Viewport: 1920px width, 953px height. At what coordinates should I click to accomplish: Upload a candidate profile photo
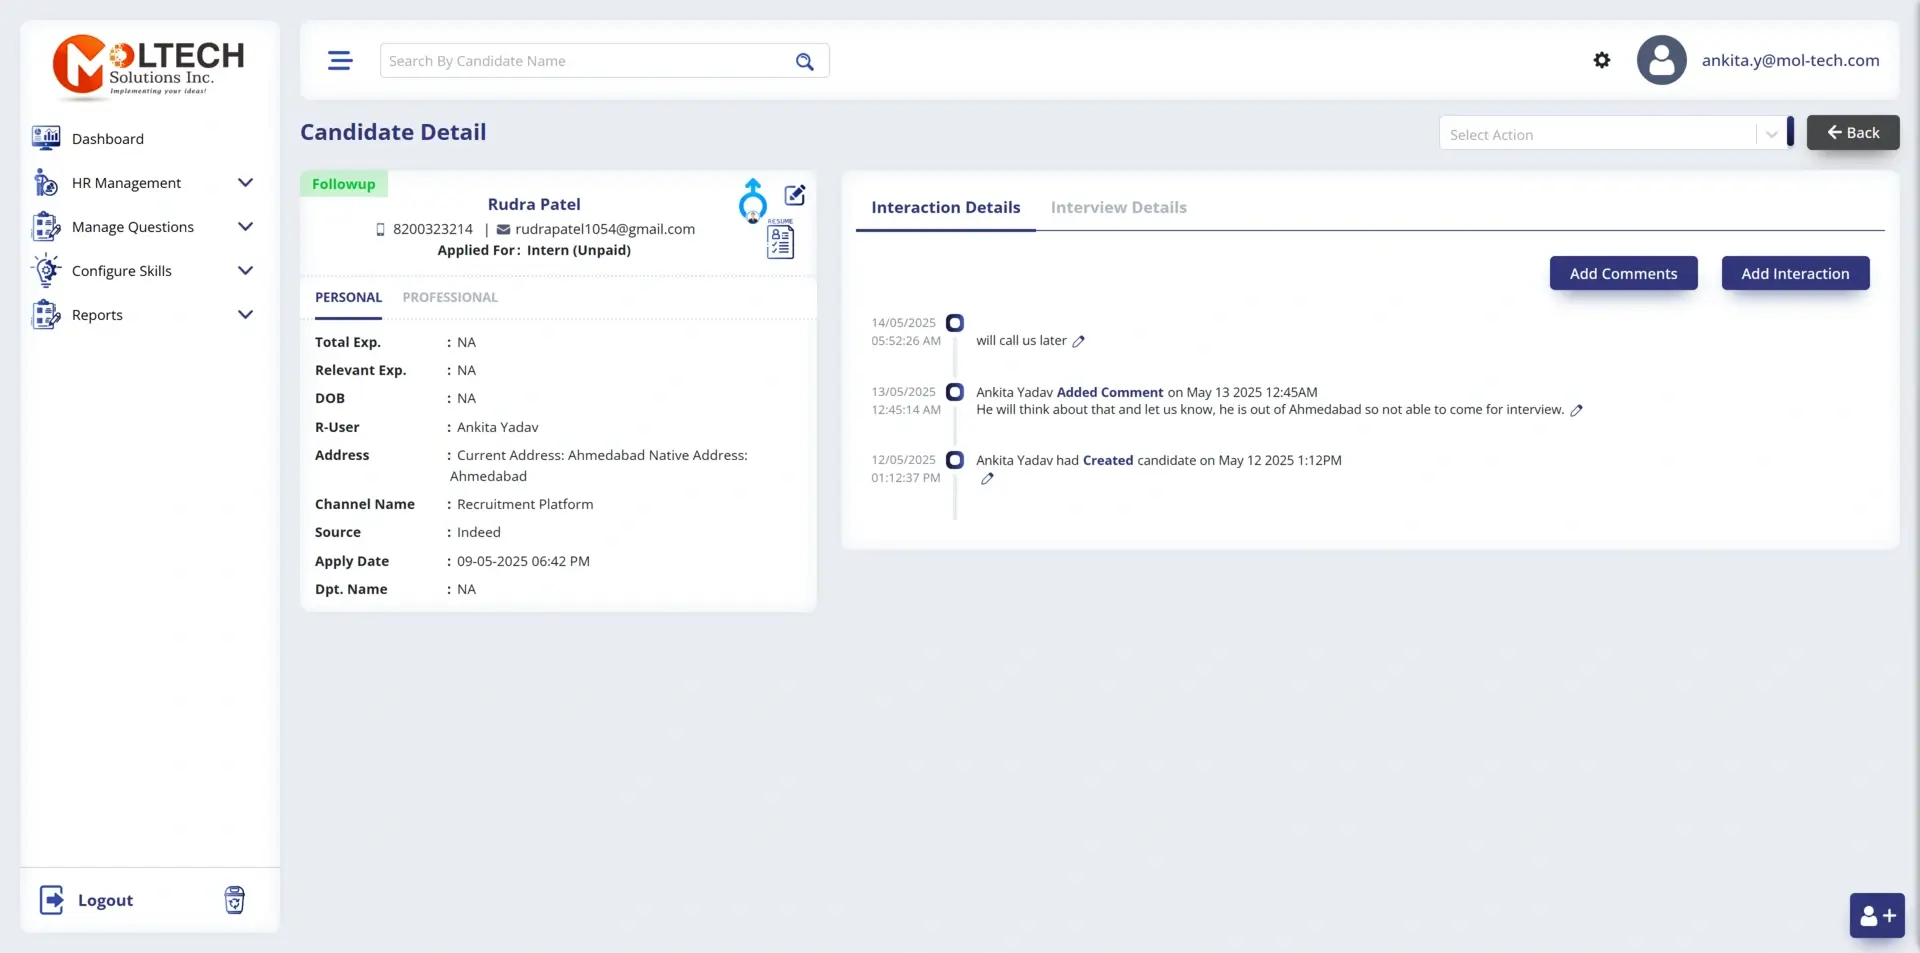click(752, 198)
